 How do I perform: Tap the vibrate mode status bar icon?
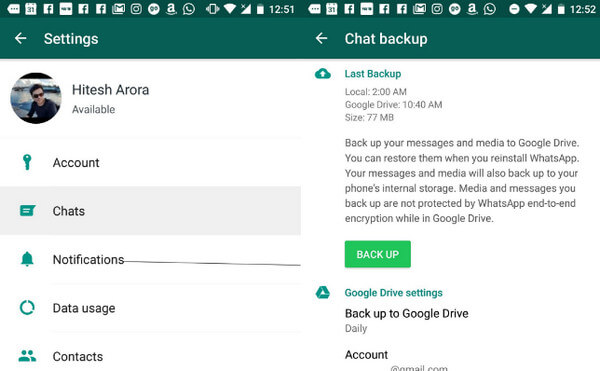[x=212, y=9]
